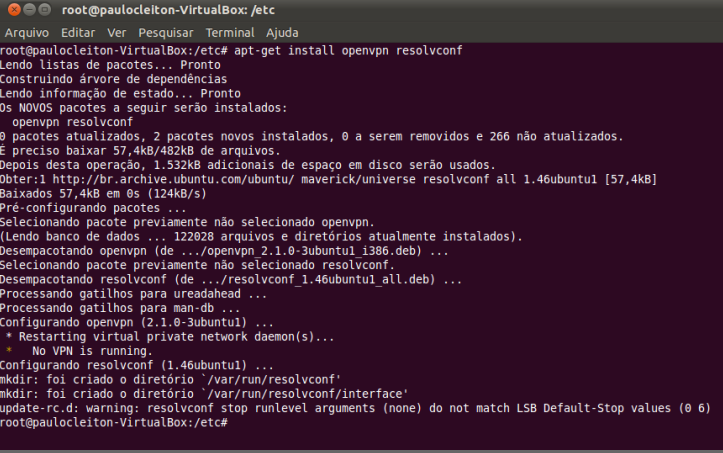Click the Terminal menu

(230, 32)
